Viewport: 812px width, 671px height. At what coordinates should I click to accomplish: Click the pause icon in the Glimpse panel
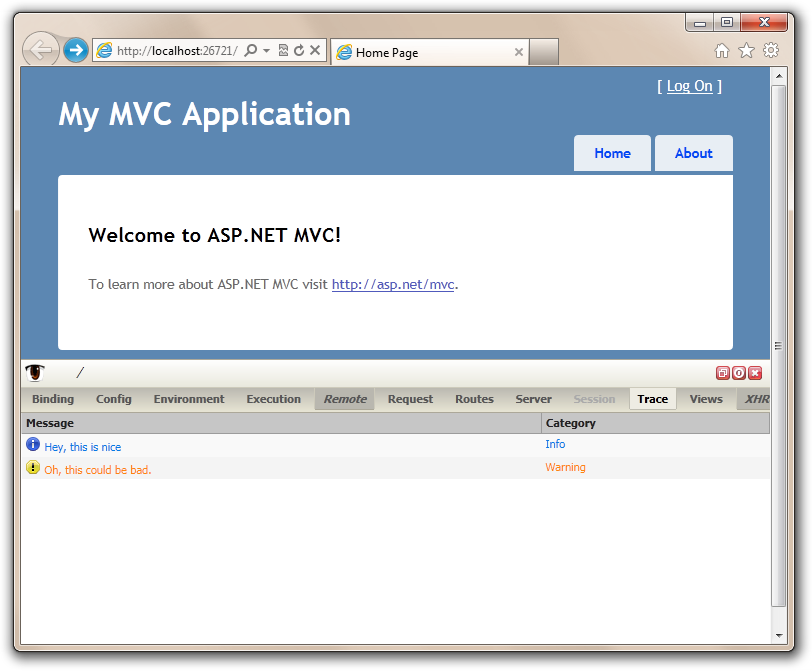click(x=739, y=372)
